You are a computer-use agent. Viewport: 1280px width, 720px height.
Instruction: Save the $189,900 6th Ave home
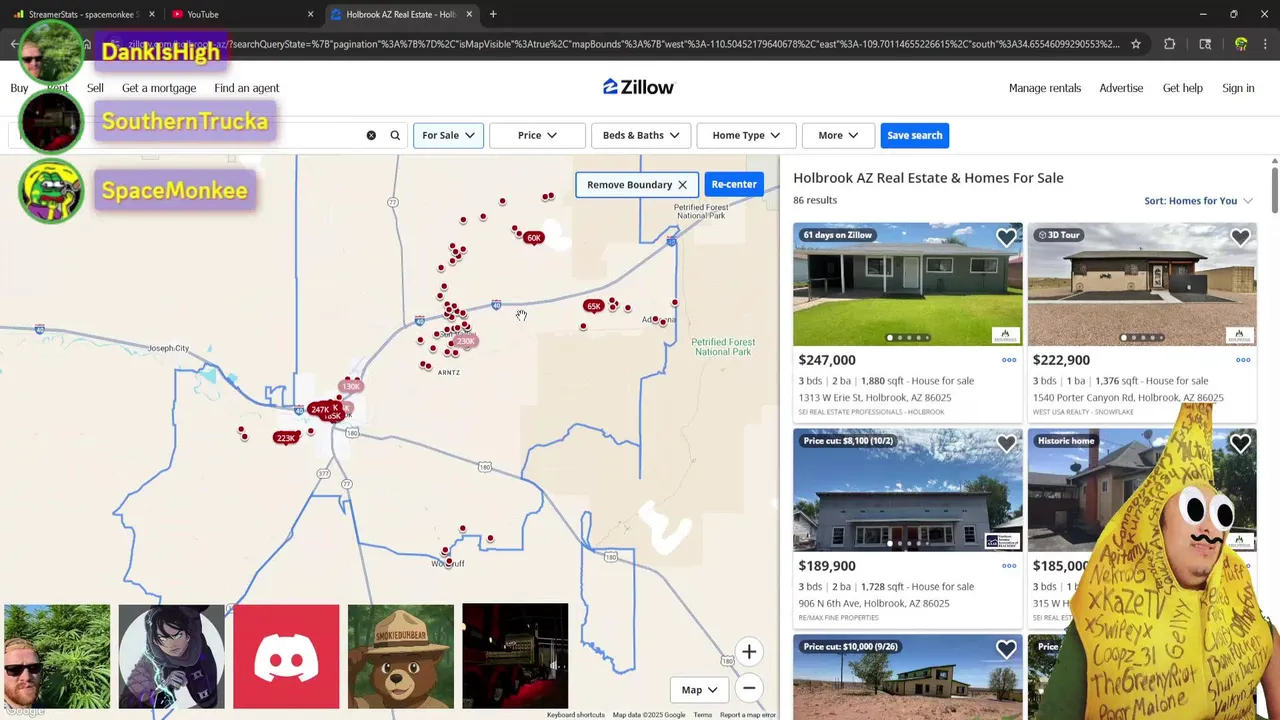(x=1006, y=443)
